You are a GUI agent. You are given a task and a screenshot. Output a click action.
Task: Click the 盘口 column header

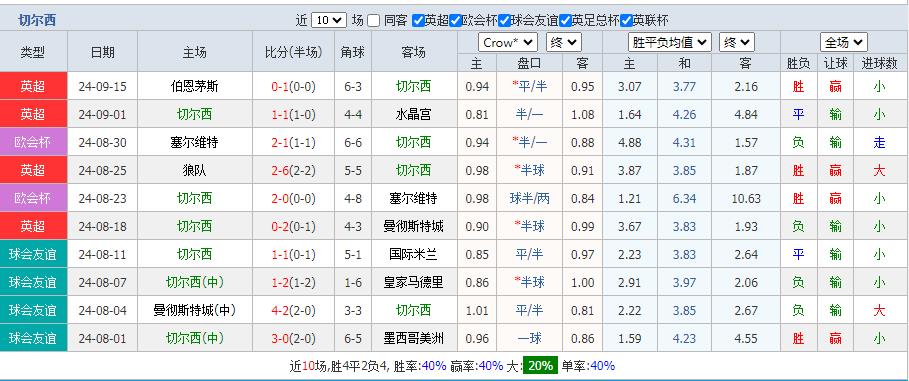tap(529, 63)
